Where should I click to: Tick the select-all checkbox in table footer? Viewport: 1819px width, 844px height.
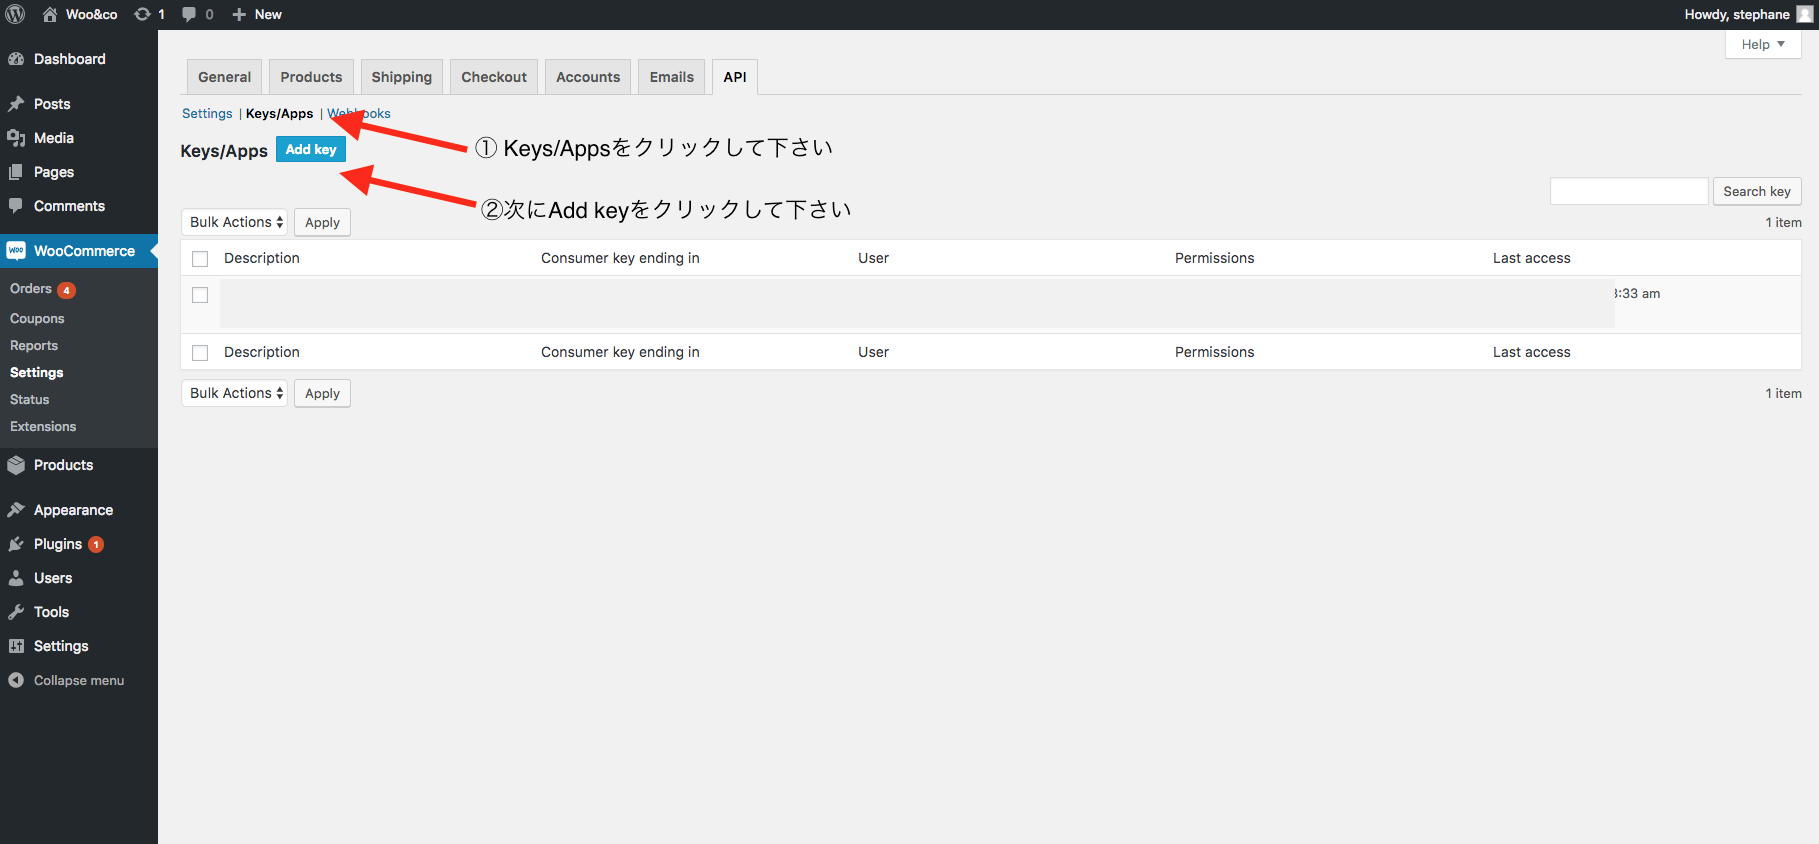[200, 353]
